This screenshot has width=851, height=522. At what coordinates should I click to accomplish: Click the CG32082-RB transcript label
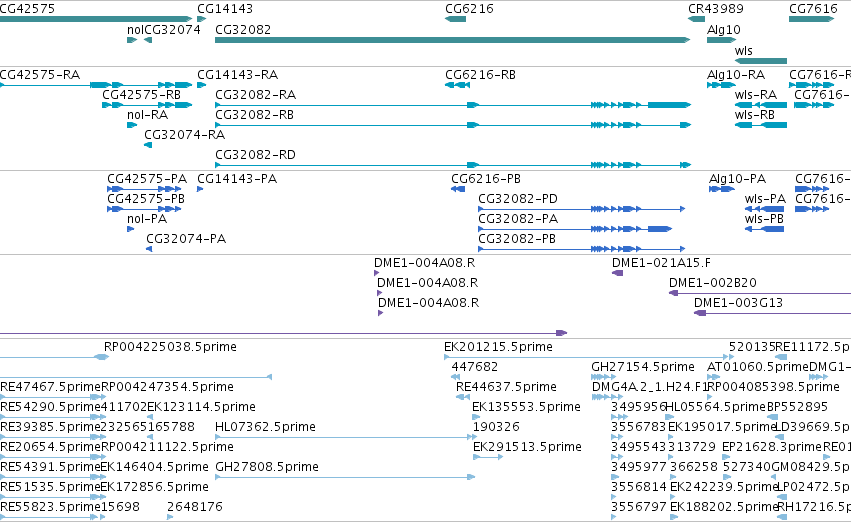click(255, 115)
